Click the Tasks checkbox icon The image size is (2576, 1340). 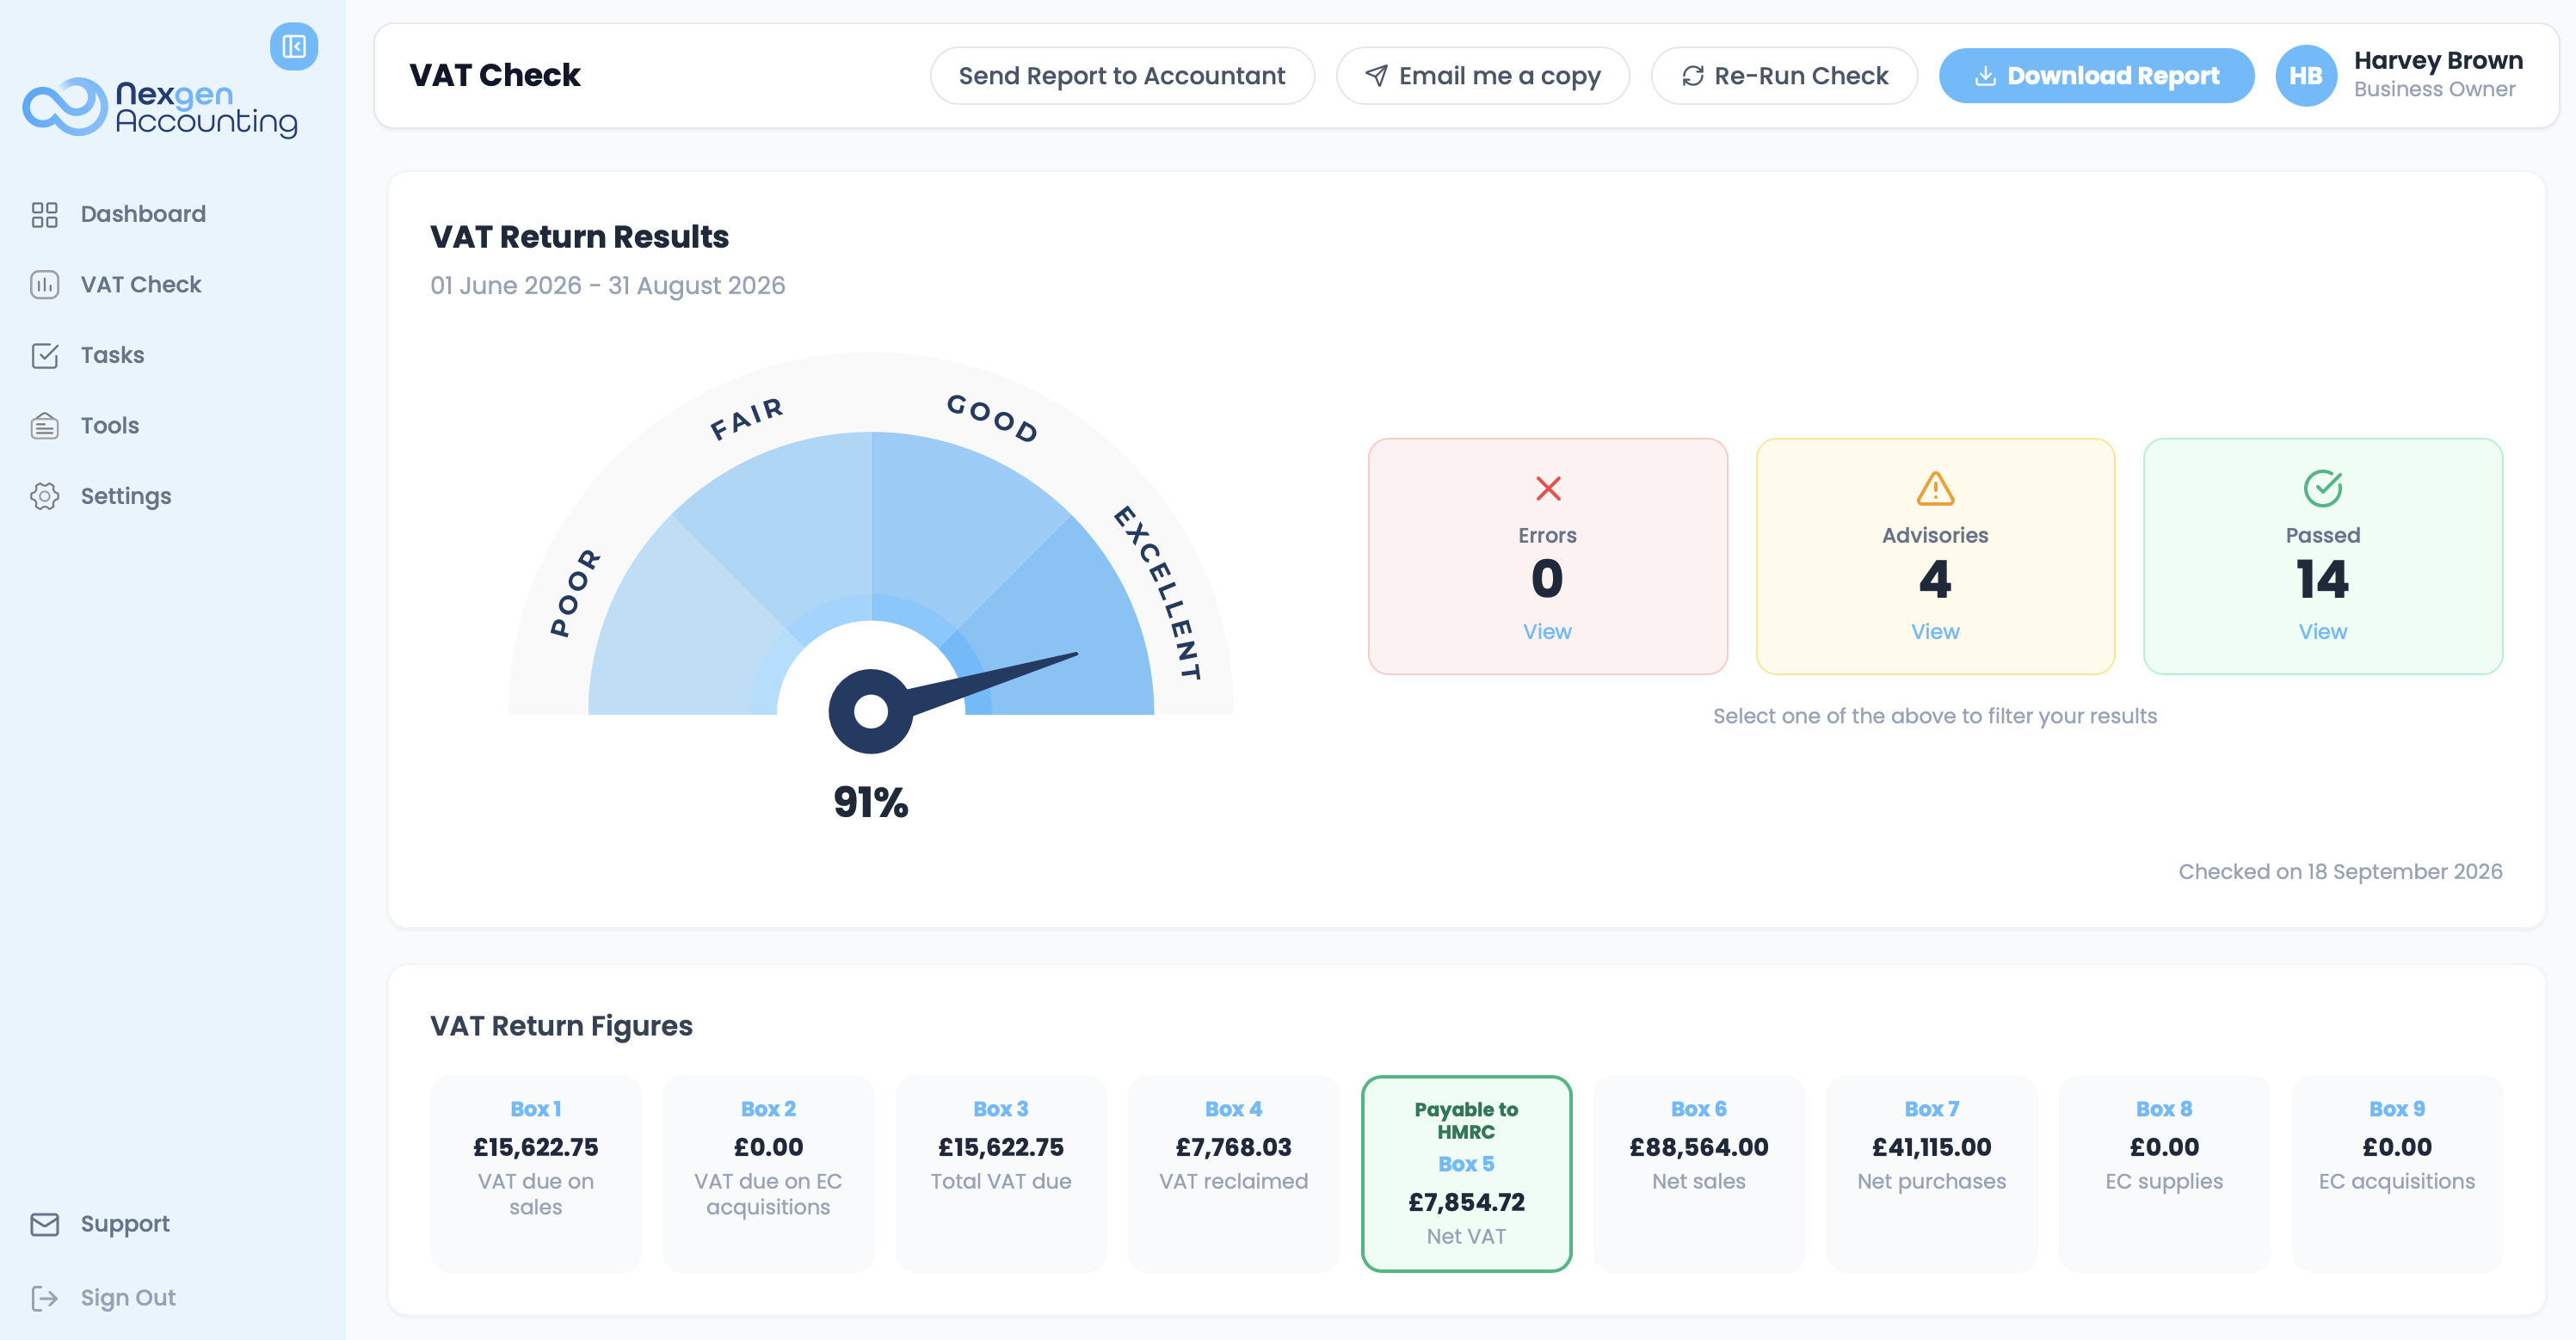44,355
